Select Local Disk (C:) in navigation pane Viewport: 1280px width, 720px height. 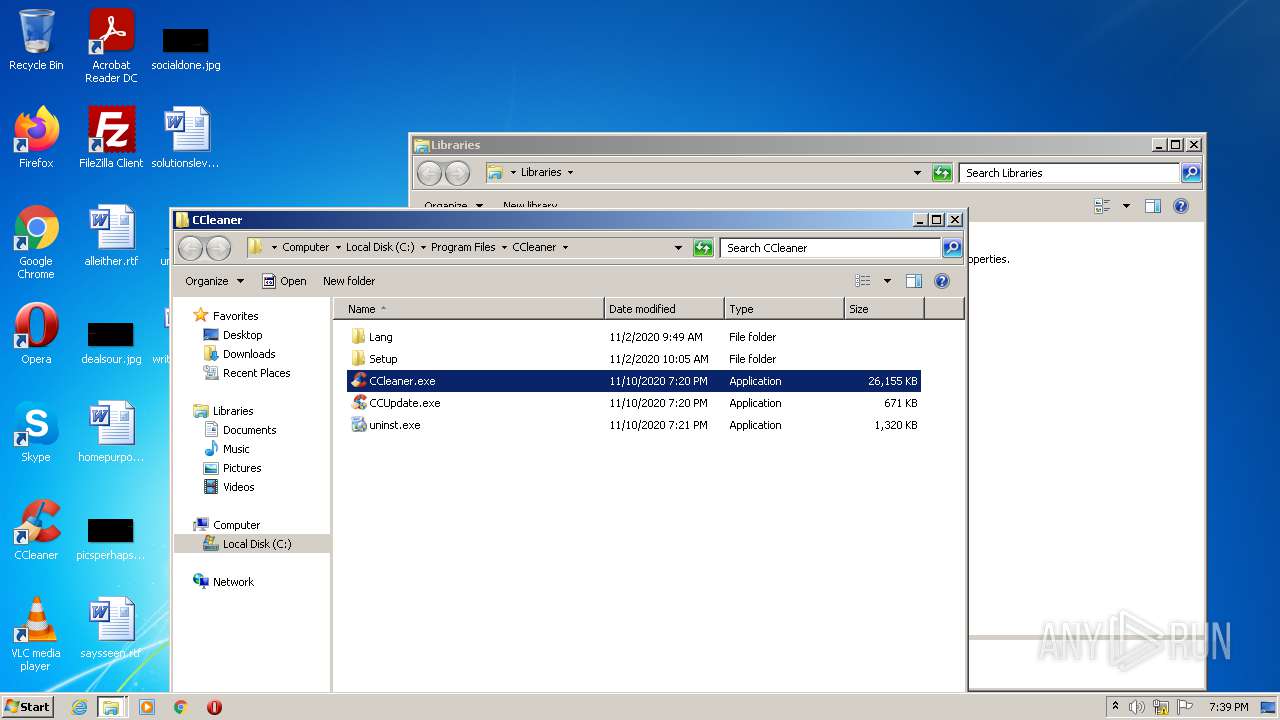click(x=252, y=544)
